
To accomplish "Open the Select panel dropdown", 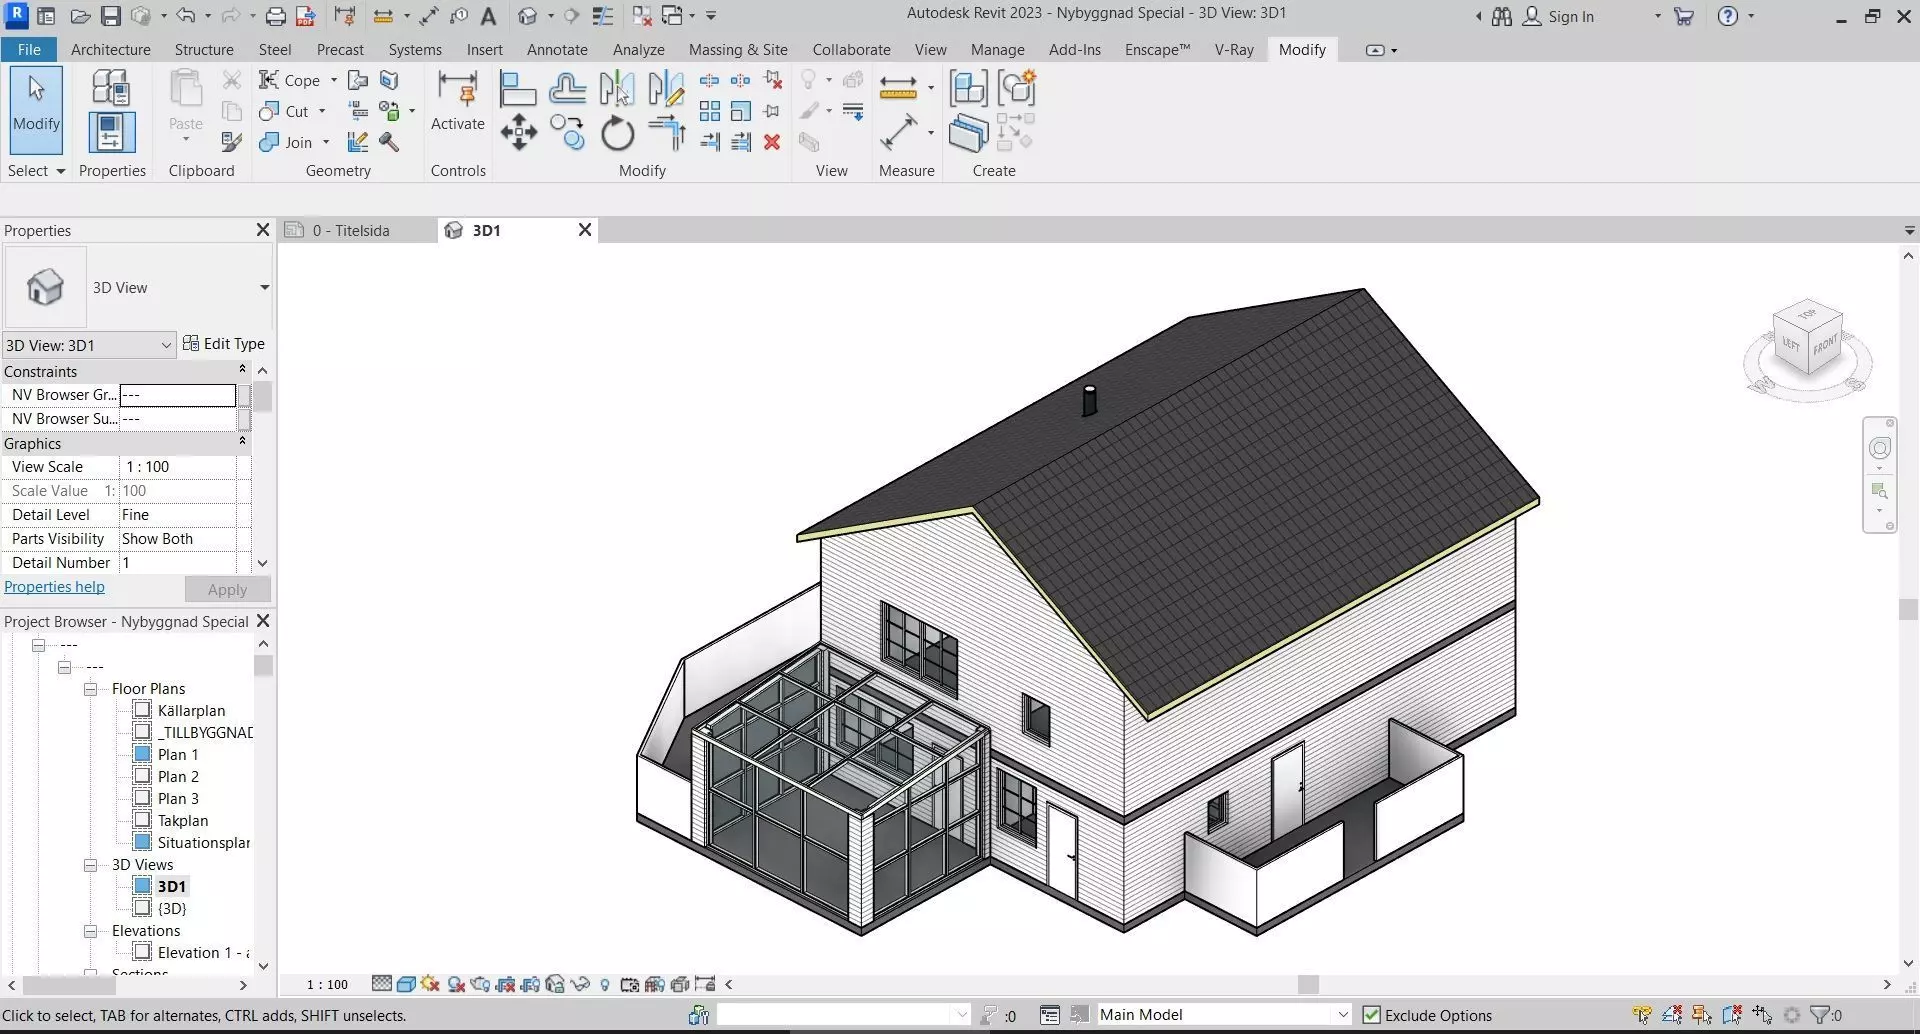I will 36,171.
